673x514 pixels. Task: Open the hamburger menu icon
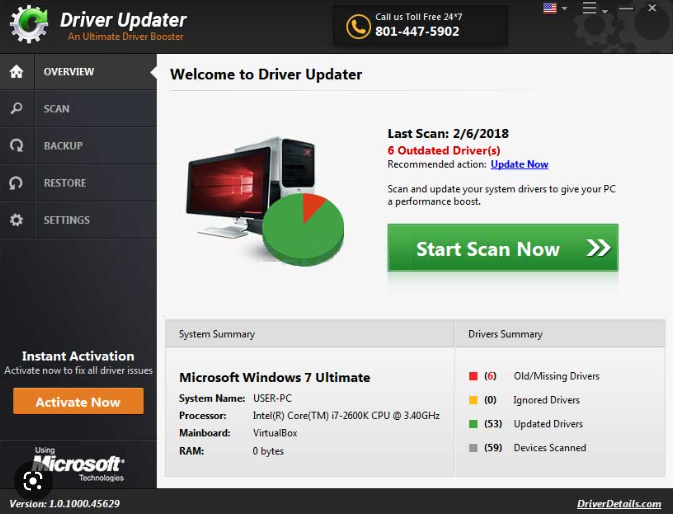[589, 8]
